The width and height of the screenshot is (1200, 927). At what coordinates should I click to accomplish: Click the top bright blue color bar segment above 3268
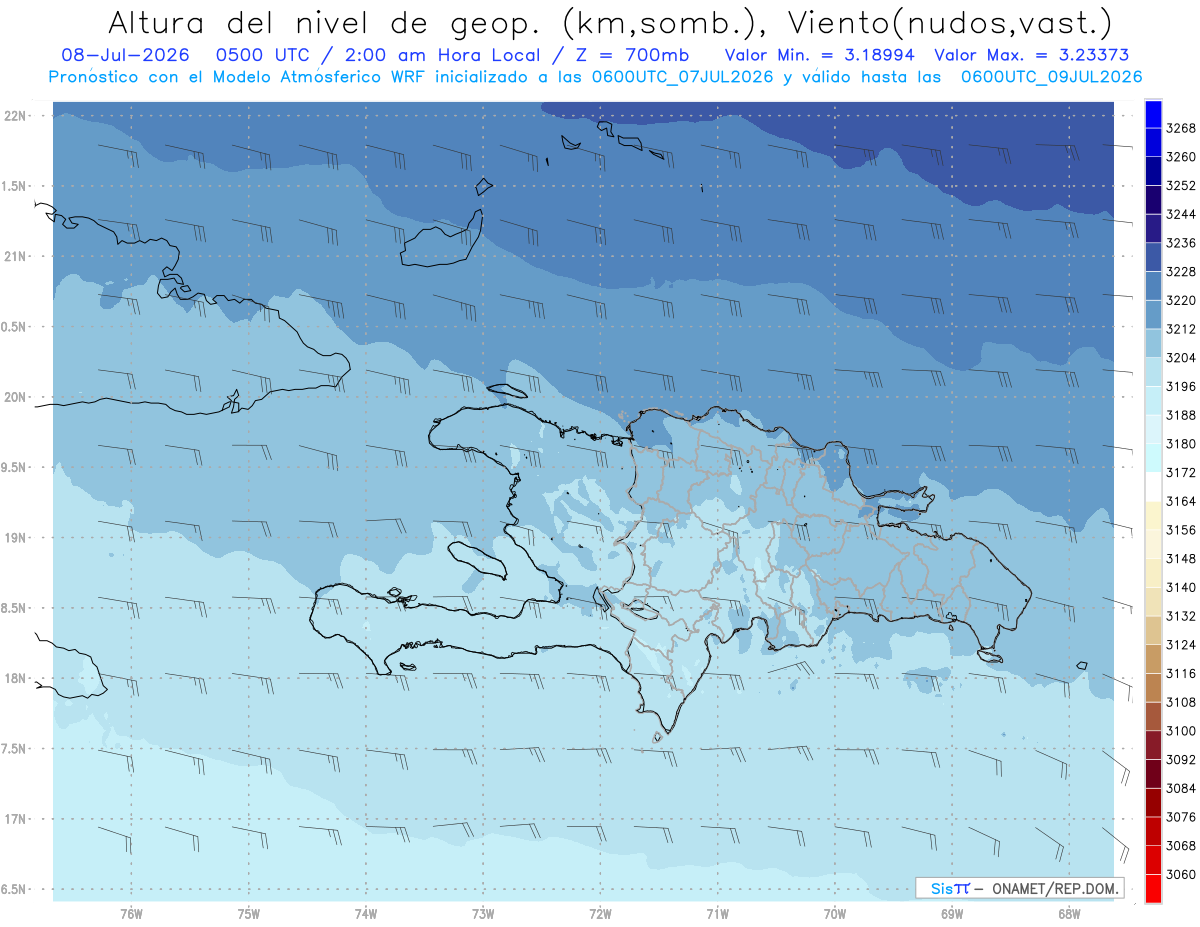(x=1152, y=114)
